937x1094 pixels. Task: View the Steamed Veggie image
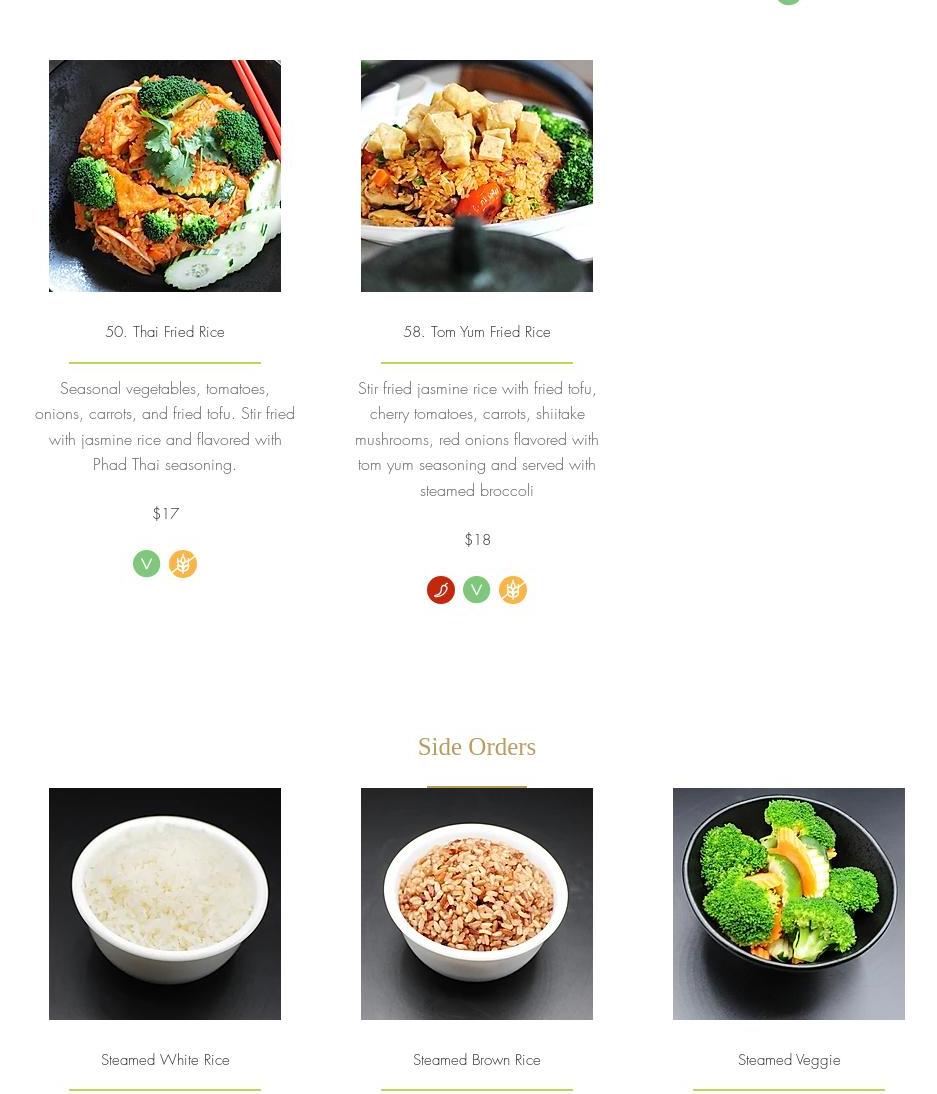[x=788, y=904]
